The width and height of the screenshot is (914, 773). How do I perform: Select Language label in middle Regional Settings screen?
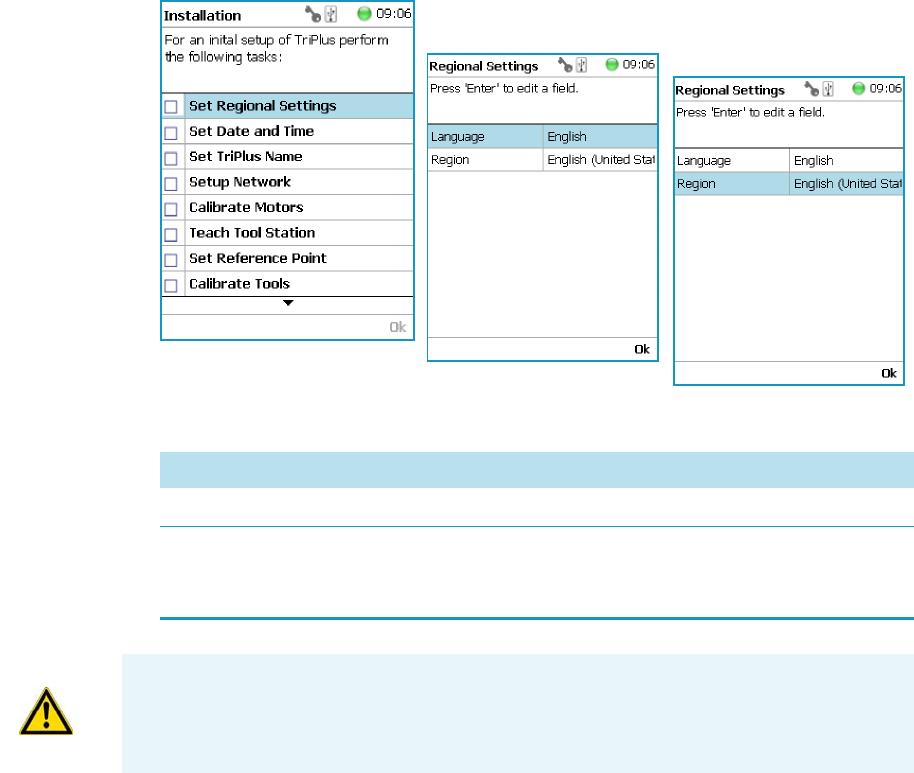(458, 137)
